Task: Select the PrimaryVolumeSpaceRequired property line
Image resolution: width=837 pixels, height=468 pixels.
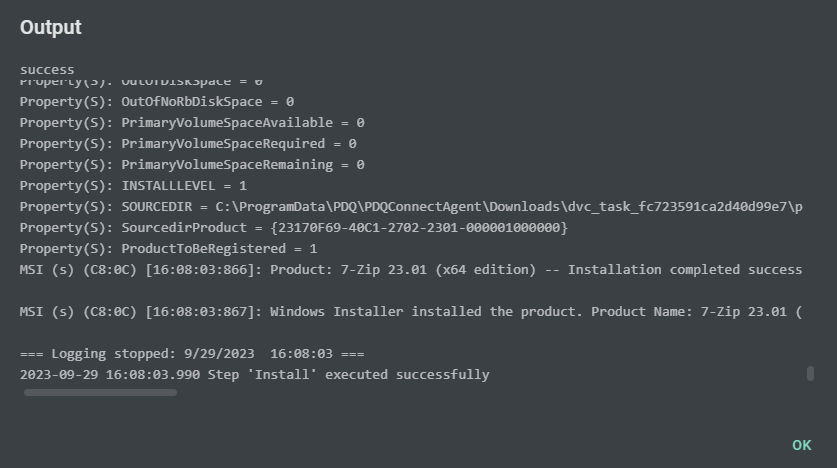Action: pyautogui.click(x=188, y=144)
